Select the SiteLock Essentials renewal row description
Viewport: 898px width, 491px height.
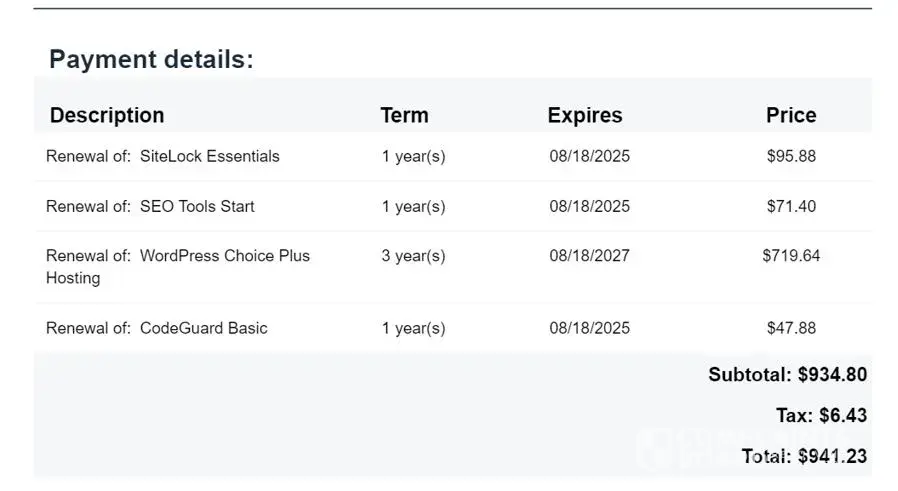[x=163, y=156]
